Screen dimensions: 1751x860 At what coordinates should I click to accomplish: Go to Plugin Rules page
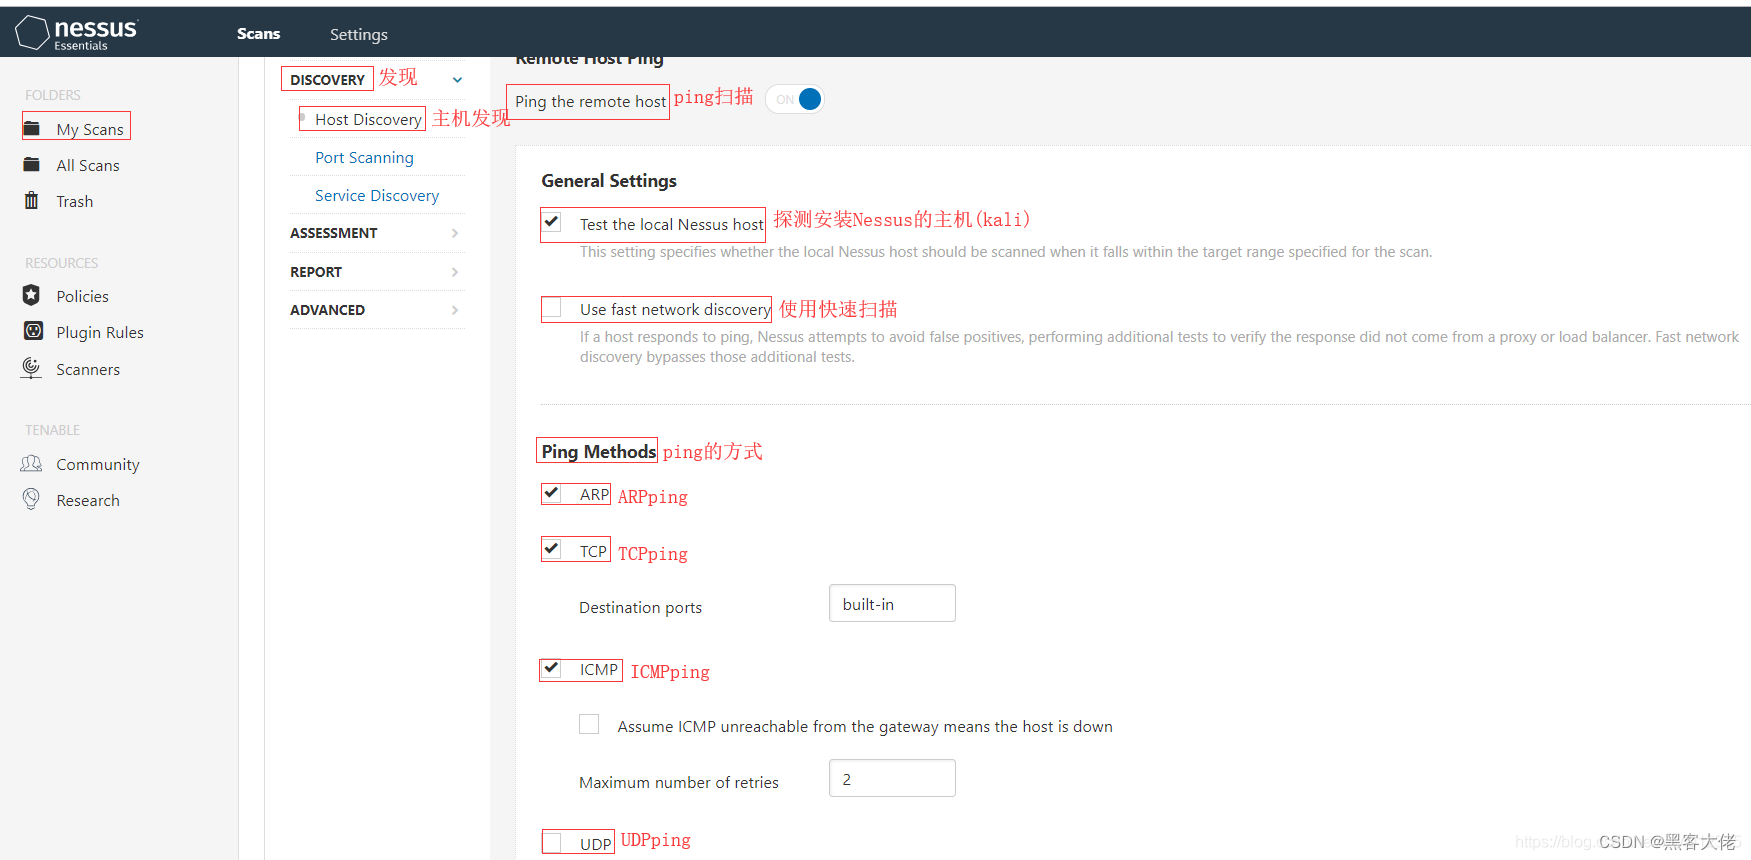(100, 332)
